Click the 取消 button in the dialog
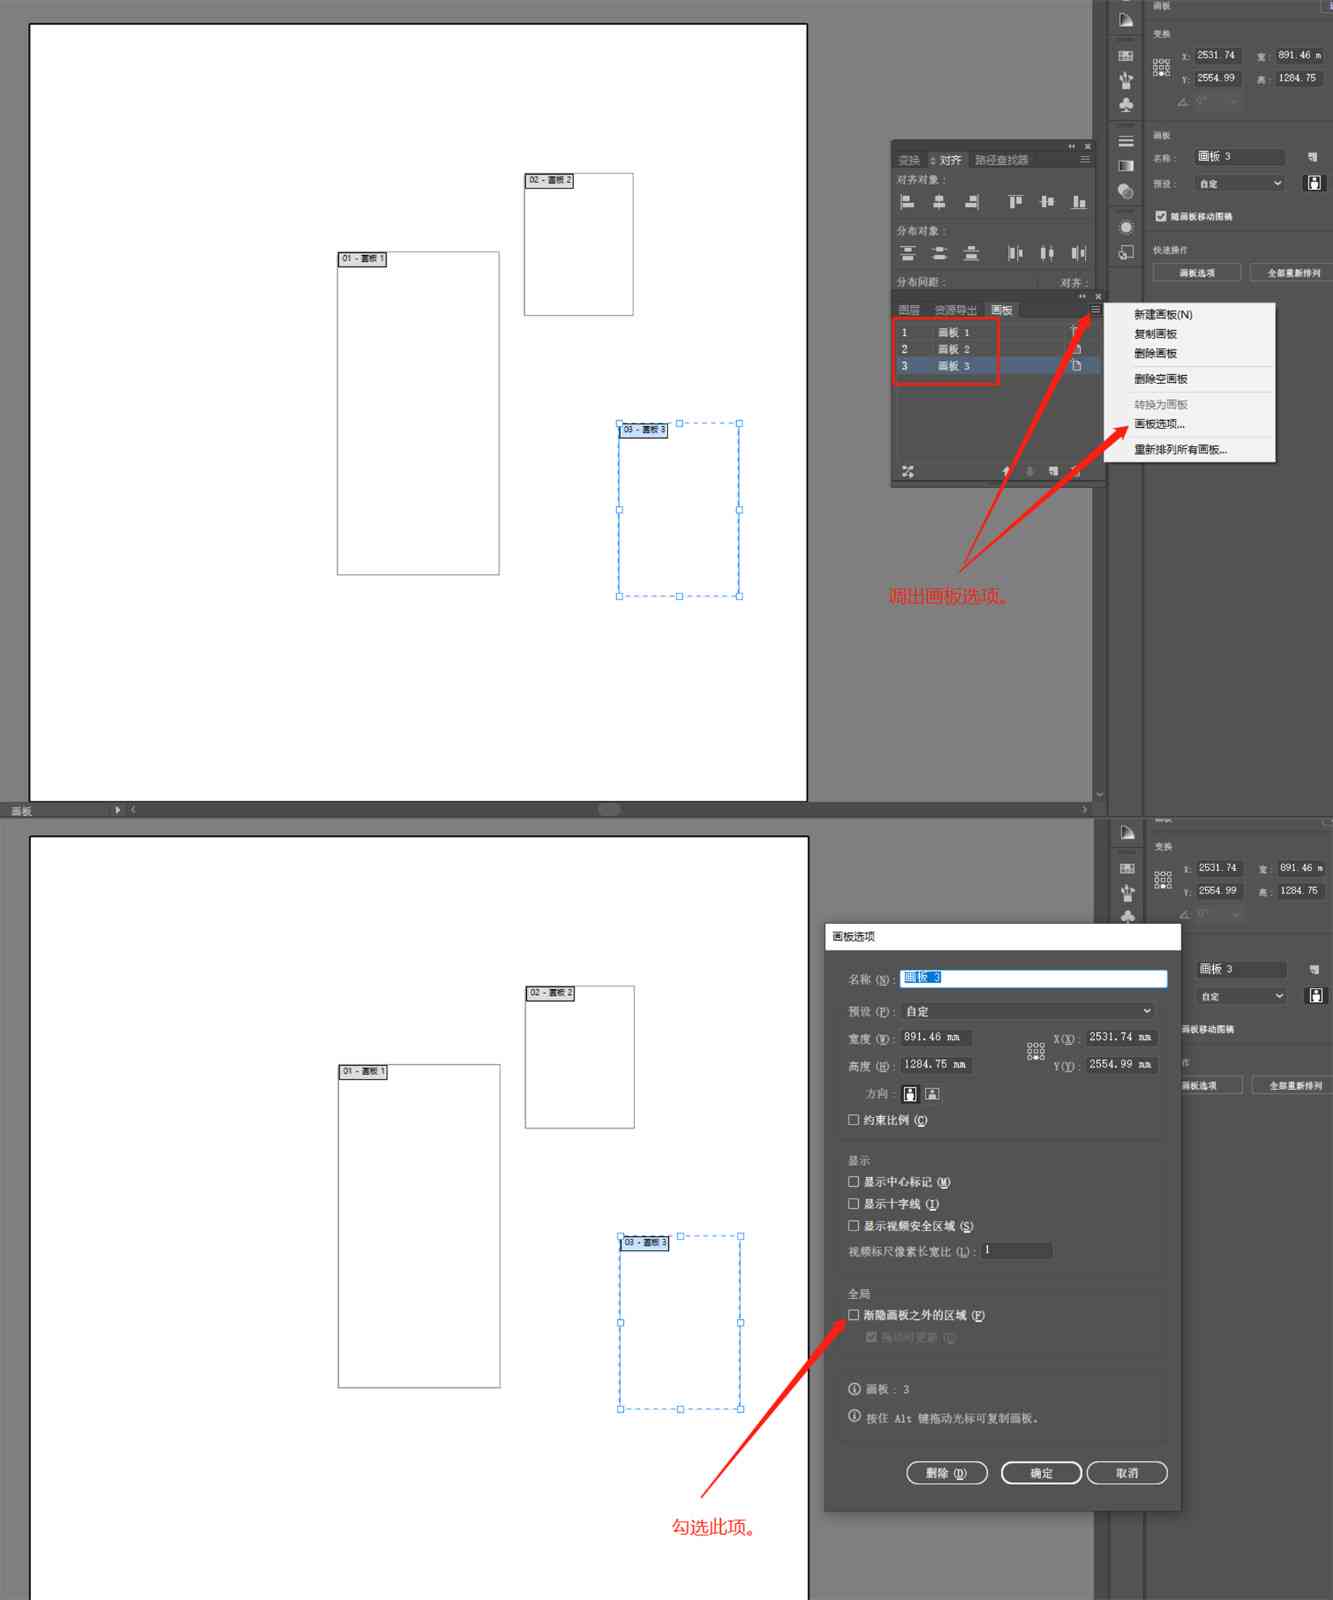Screen dimensions: 1333x1600 point(1127,1473)
